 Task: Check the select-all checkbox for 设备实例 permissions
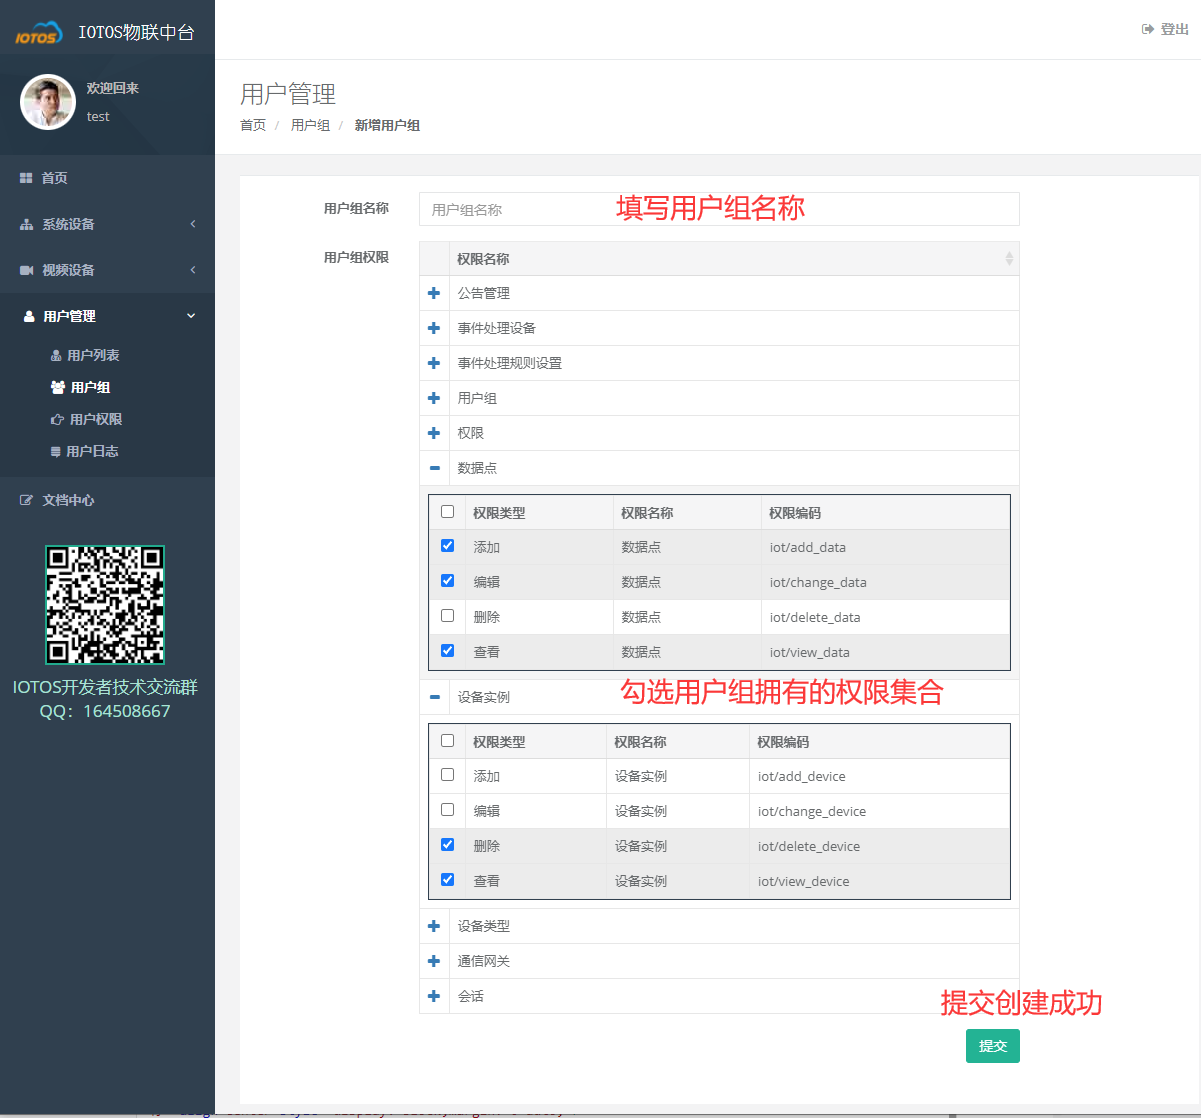pos(446,740)
